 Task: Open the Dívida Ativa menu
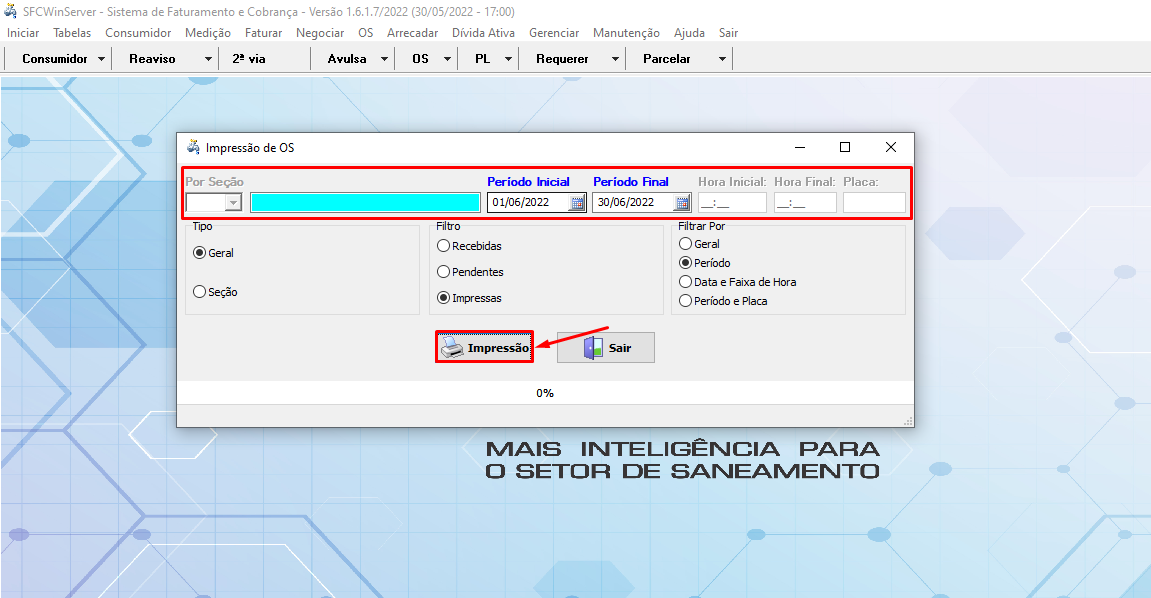pyautogui.click(x=483, y=33)
